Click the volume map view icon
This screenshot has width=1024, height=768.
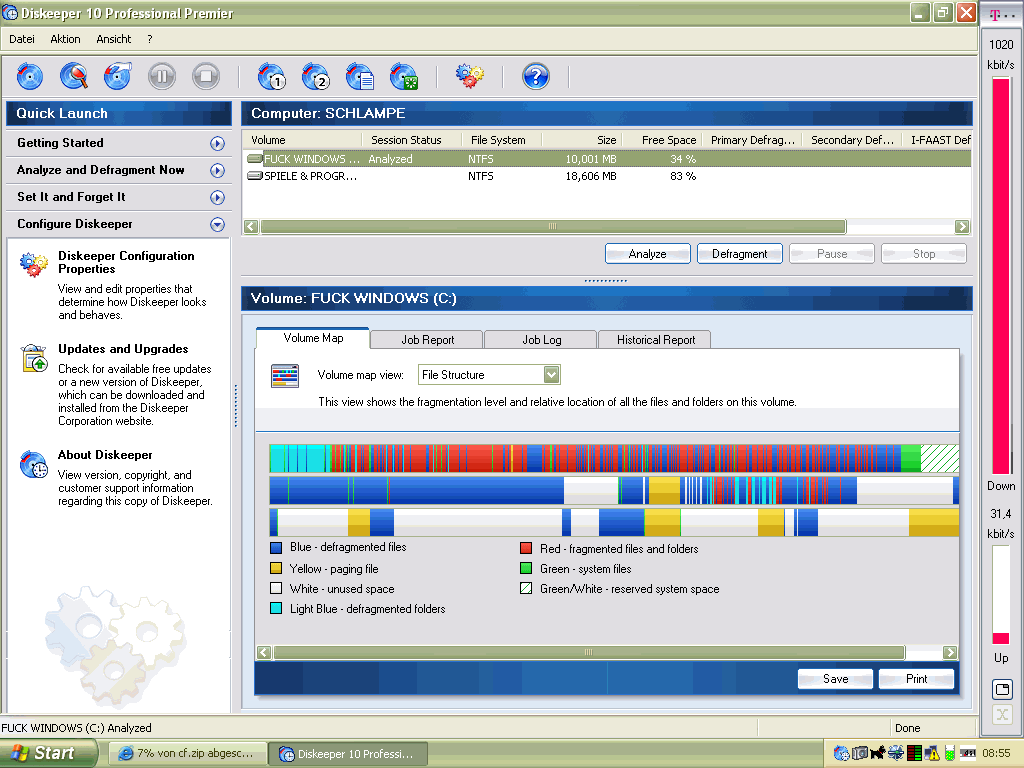click(285, 376)
